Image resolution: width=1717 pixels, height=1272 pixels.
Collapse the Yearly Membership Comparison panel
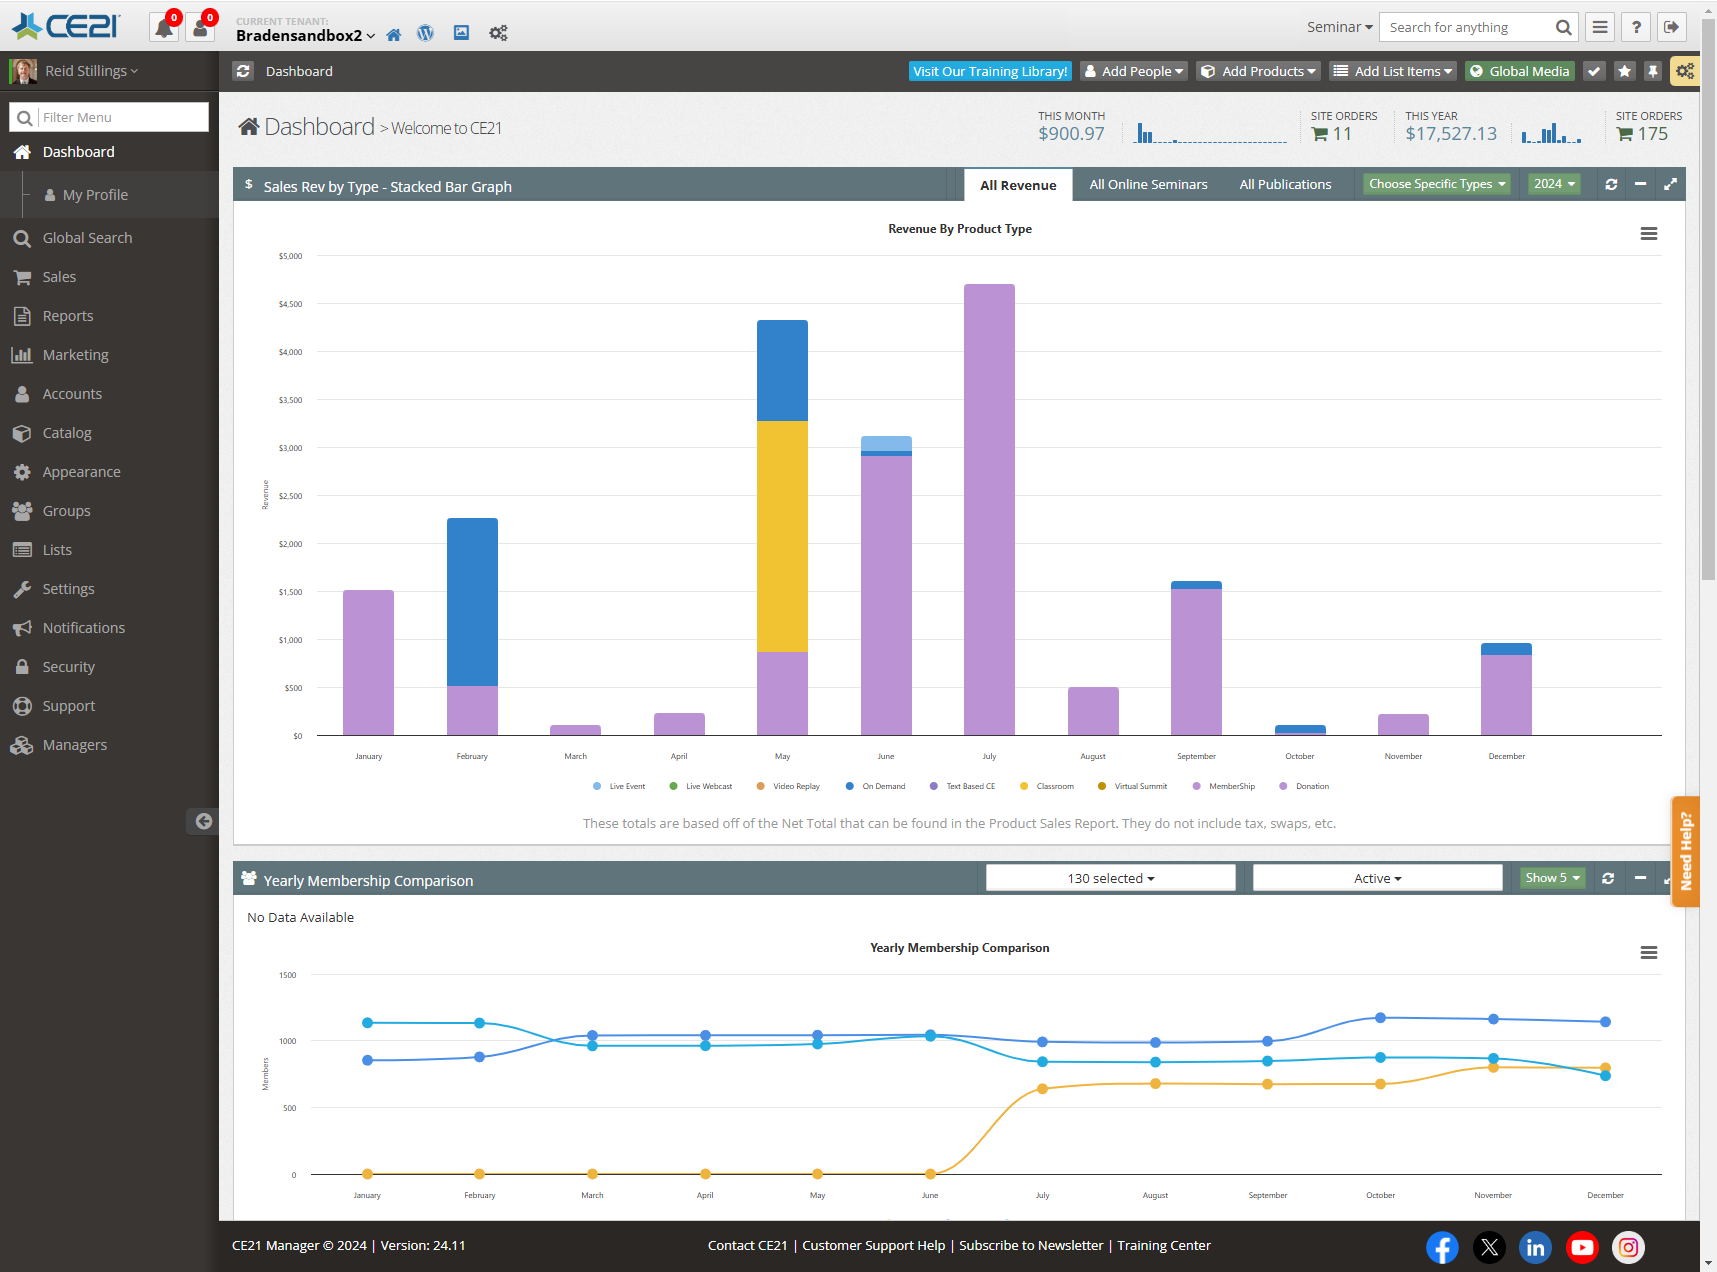[x=1640, y=880]
